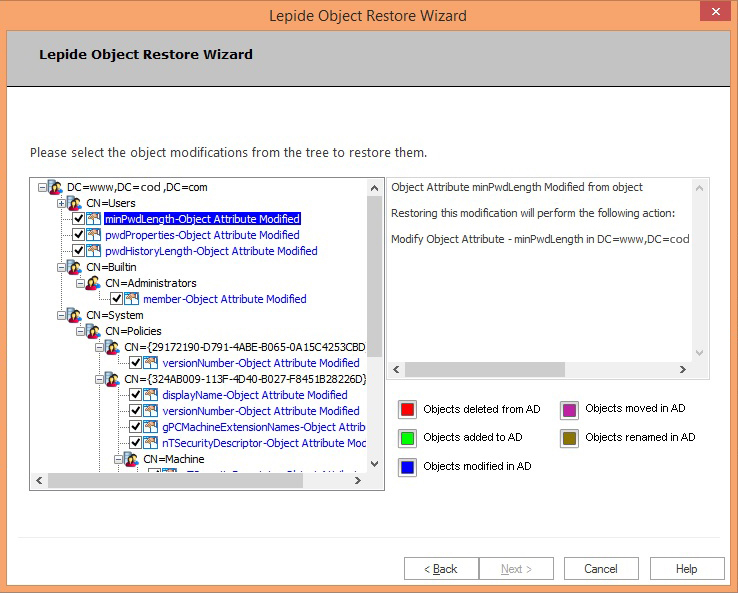Select member-Object Attribute Modified row
Image resolution: width=738 pixels, height=593 pixels.
[x=225, y=299]
